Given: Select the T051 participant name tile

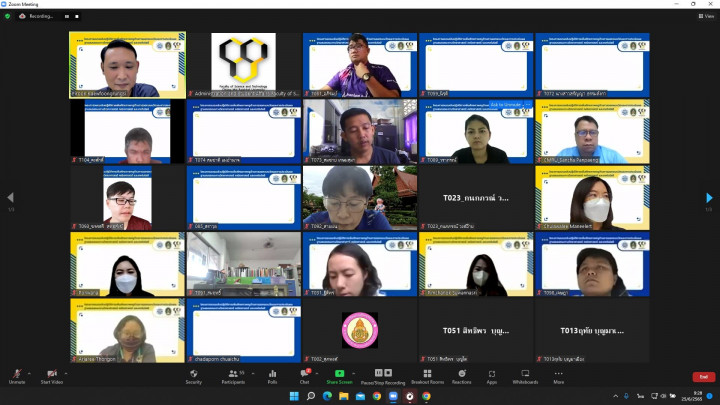Looking at the screenshot, I should 476,330.
